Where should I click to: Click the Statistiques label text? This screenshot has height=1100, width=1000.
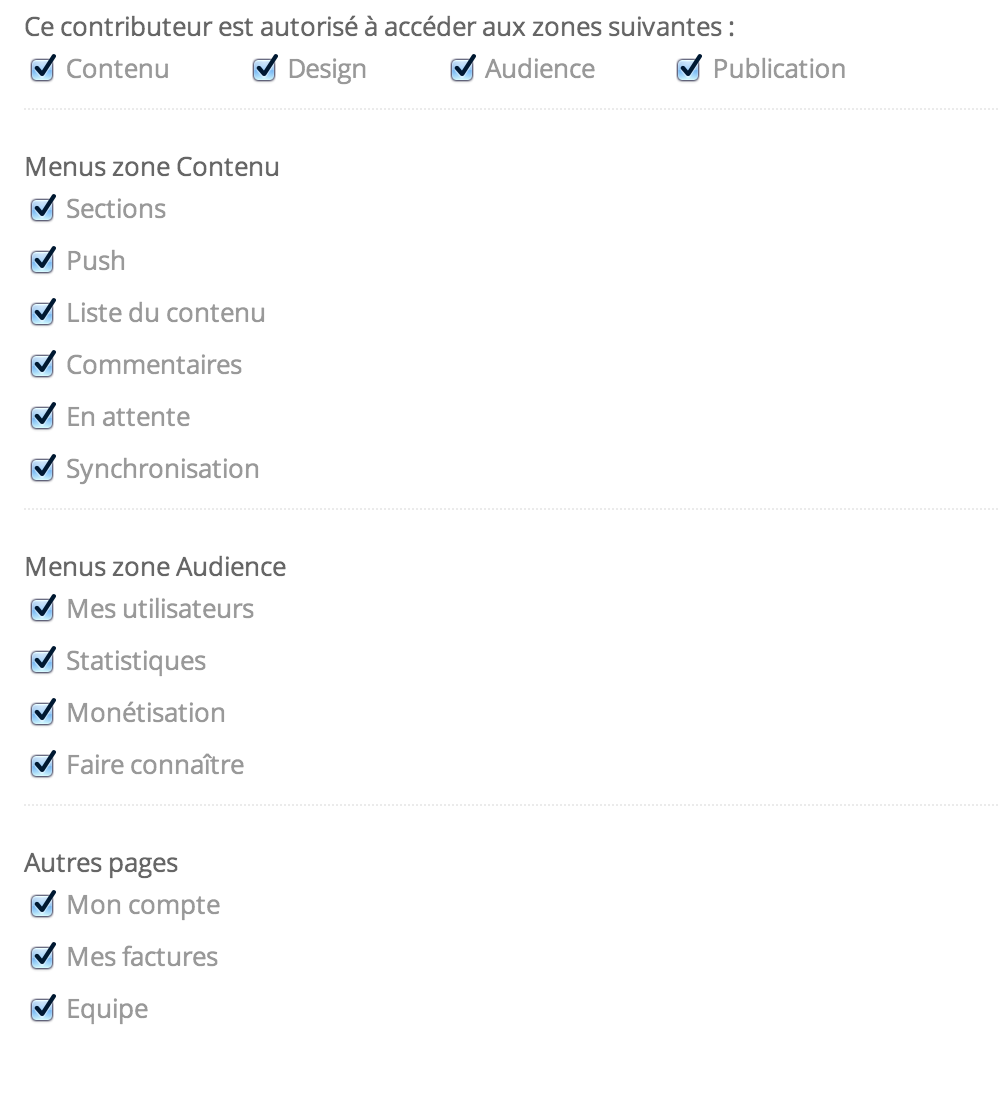[x=136, y=661]
